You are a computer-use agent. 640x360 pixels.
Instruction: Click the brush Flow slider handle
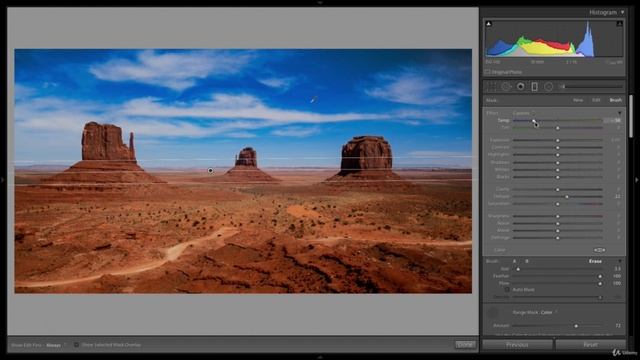(600, 283)
